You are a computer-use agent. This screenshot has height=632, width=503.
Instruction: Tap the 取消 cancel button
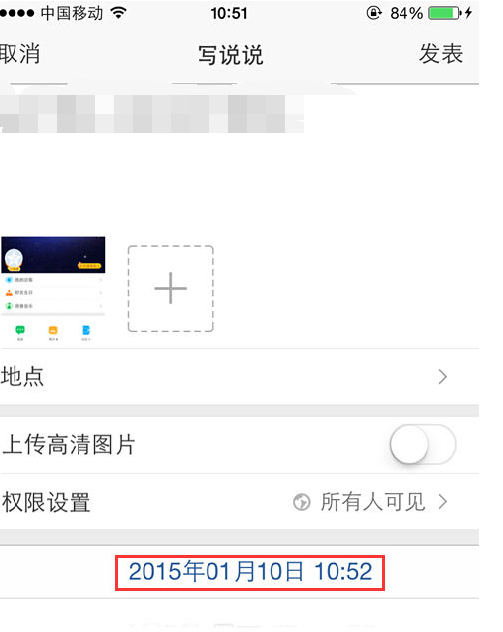19,54
